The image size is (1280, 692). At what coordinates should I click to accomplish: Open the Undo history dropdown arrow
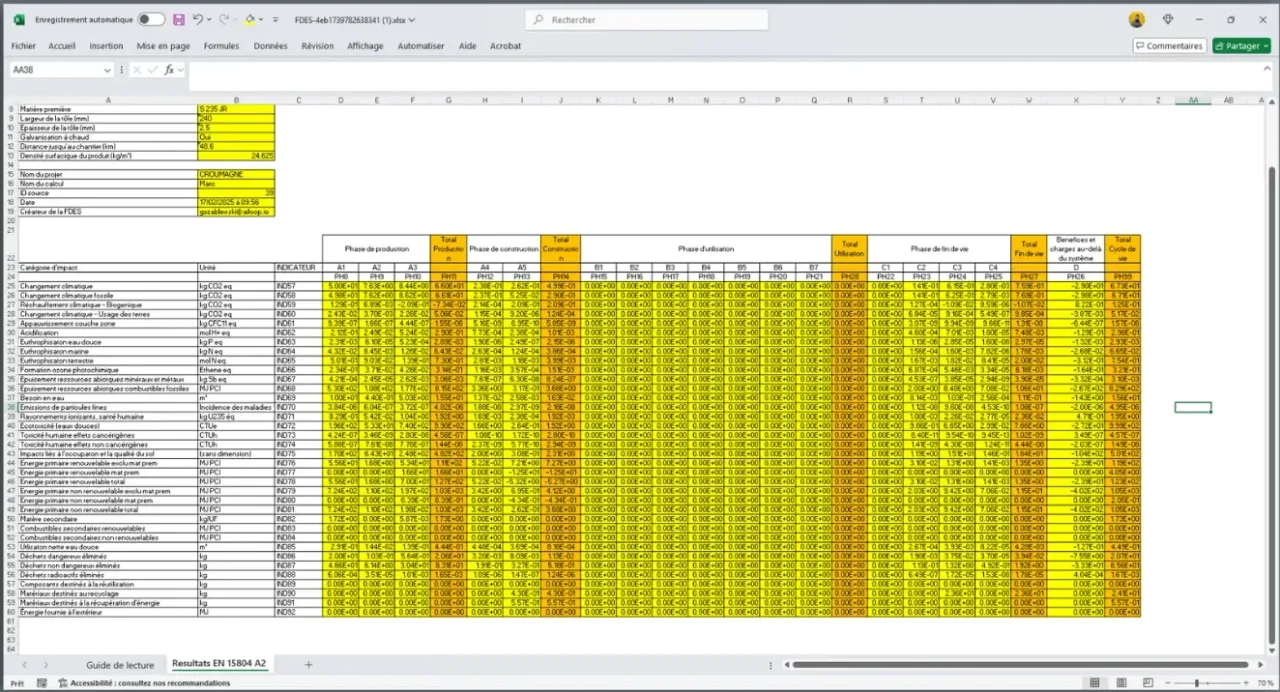(210, 20)
